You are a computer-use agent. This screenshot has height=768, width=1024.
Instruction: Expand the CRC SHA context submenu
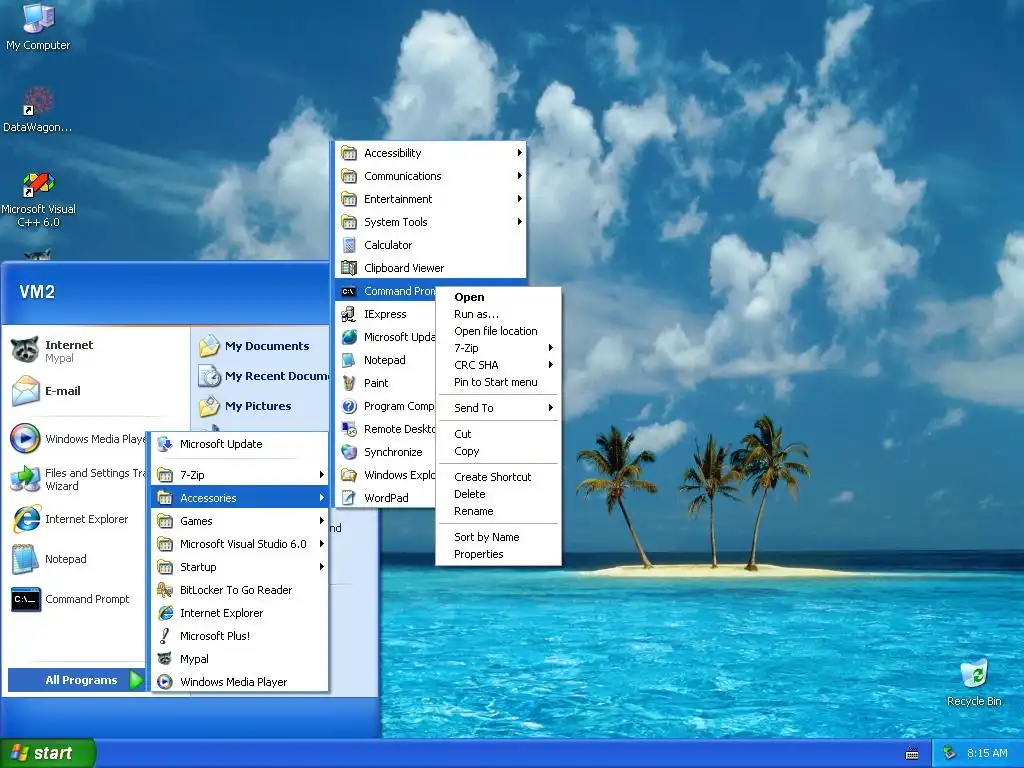point(498,365)
